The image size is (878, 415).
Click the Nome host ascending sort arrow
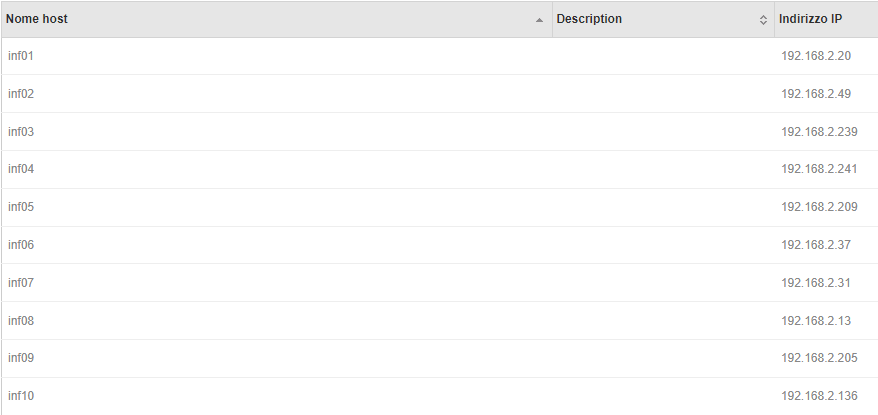coord(539,20)
